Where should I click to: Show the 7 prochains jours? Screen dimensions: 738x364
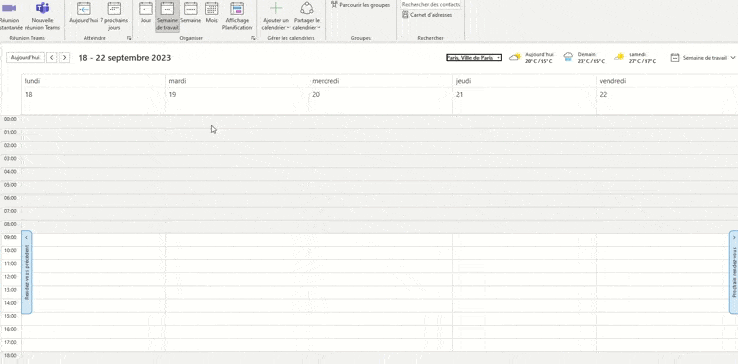pos(114,16)
